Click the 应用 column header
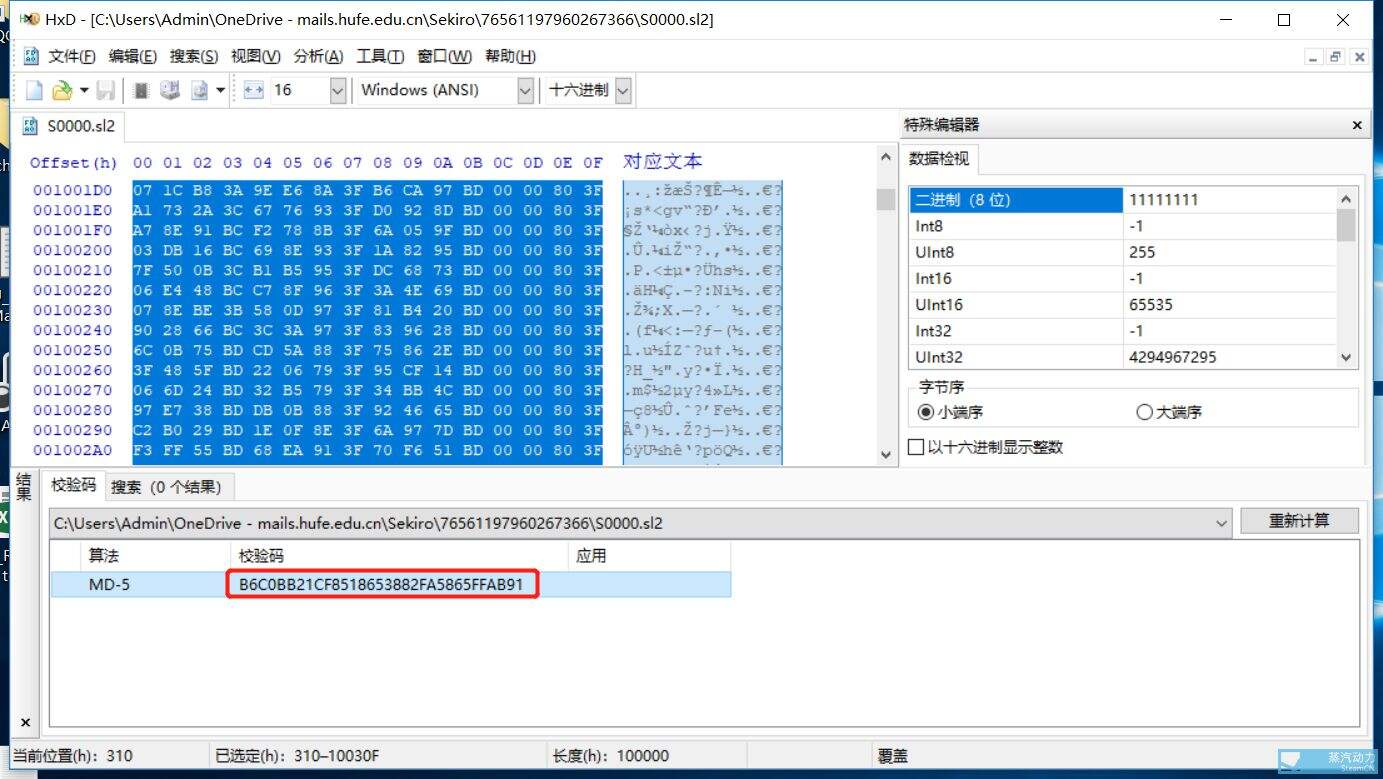 click(x=649, y=556)
